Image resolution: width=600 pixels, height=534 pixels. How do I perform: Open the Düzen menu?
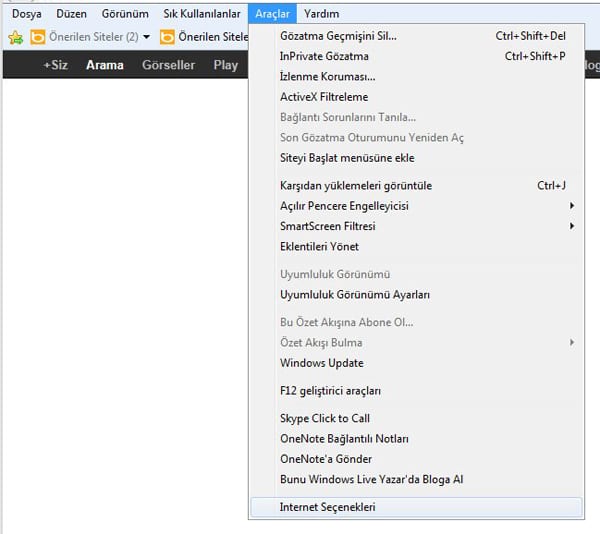(71, 14)
